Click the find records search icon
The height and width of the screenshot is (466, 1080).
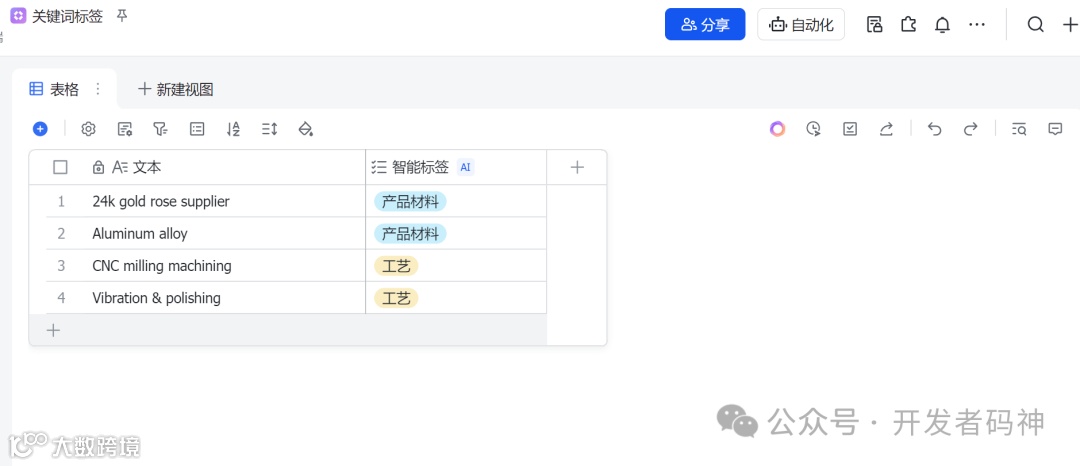(1019, 129)
